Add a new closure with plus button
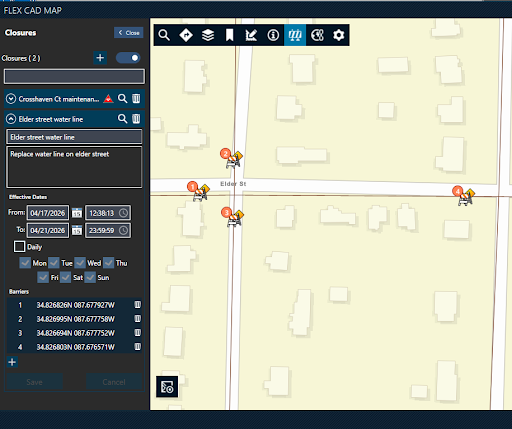Viewport: 512px width, 429px height. (100, 58)
